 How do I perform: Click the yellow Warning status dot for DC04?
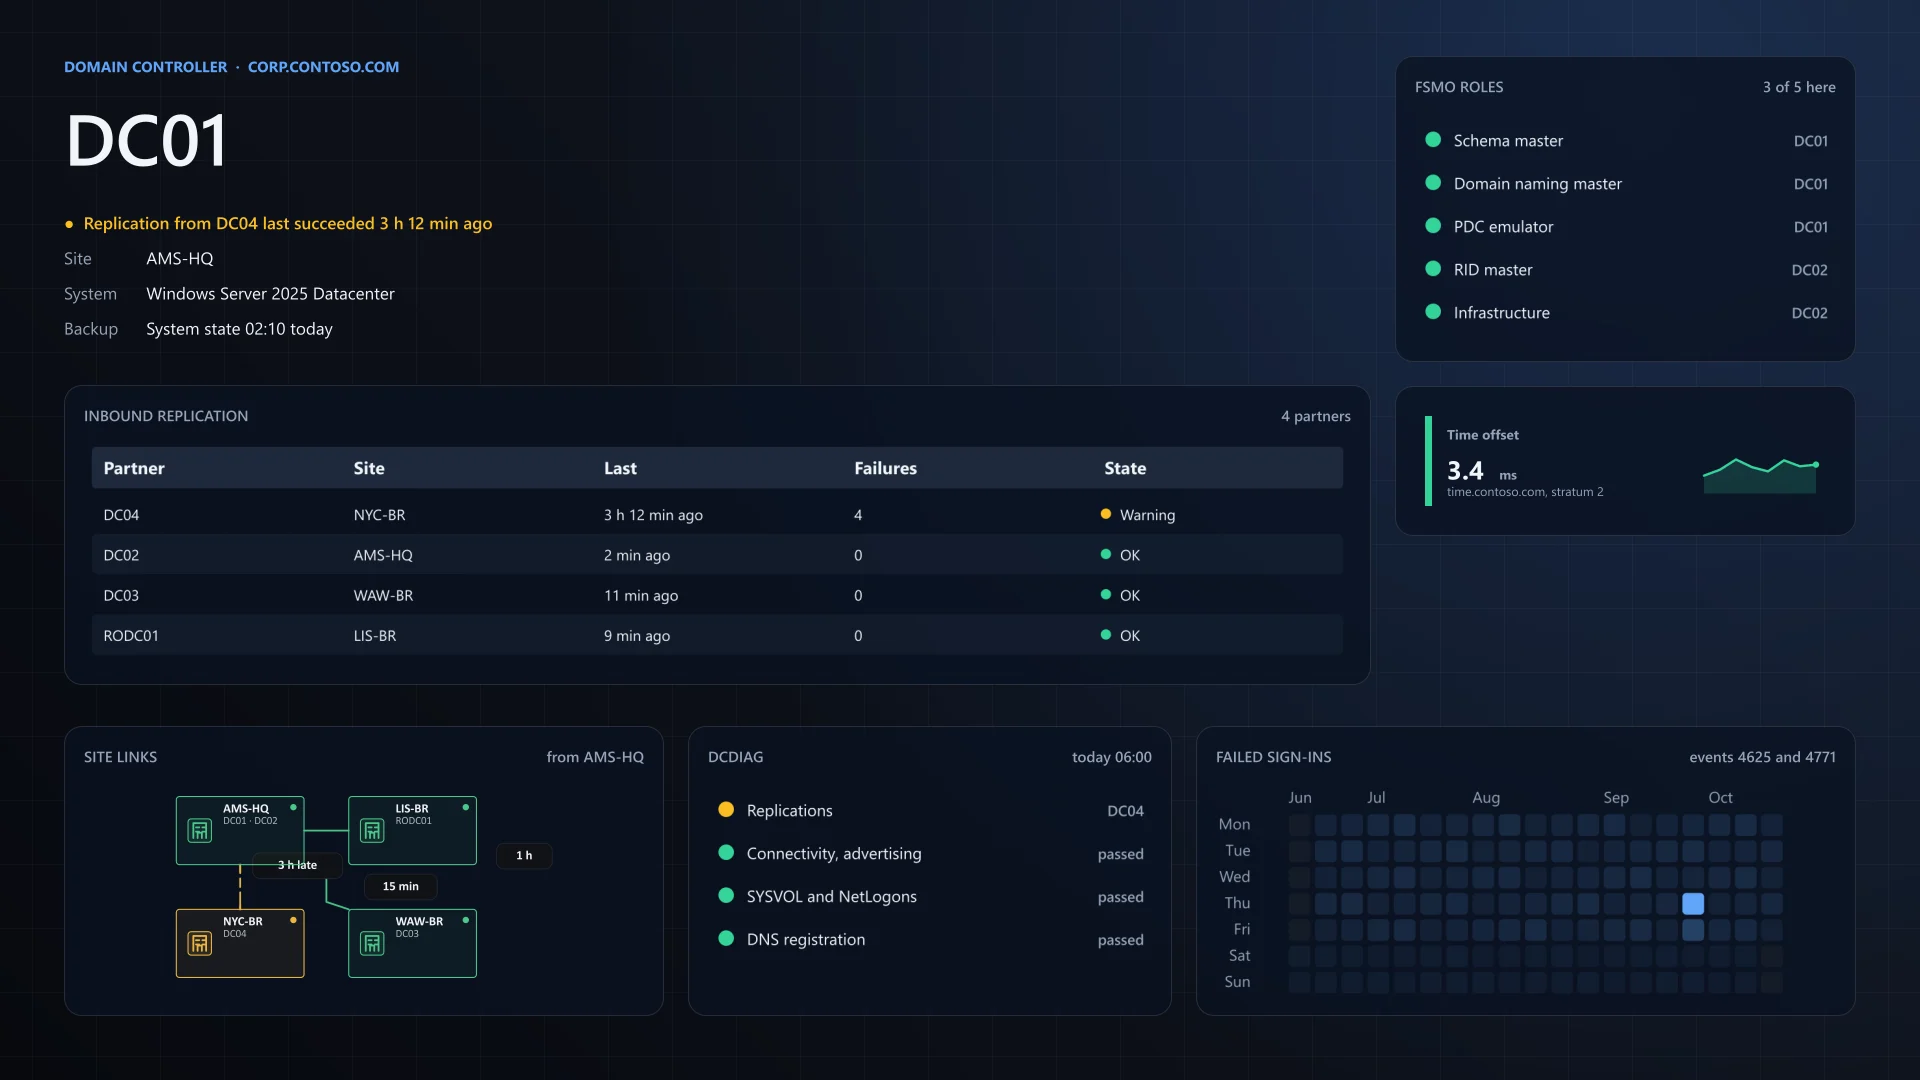[1105, 514]
